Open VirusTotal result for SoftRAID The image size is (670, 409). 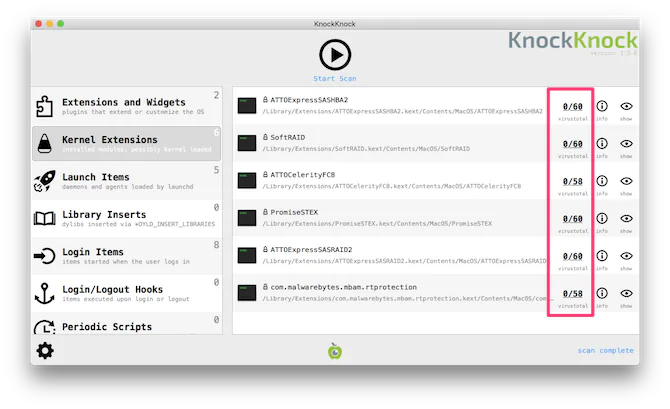pos(573,144)
